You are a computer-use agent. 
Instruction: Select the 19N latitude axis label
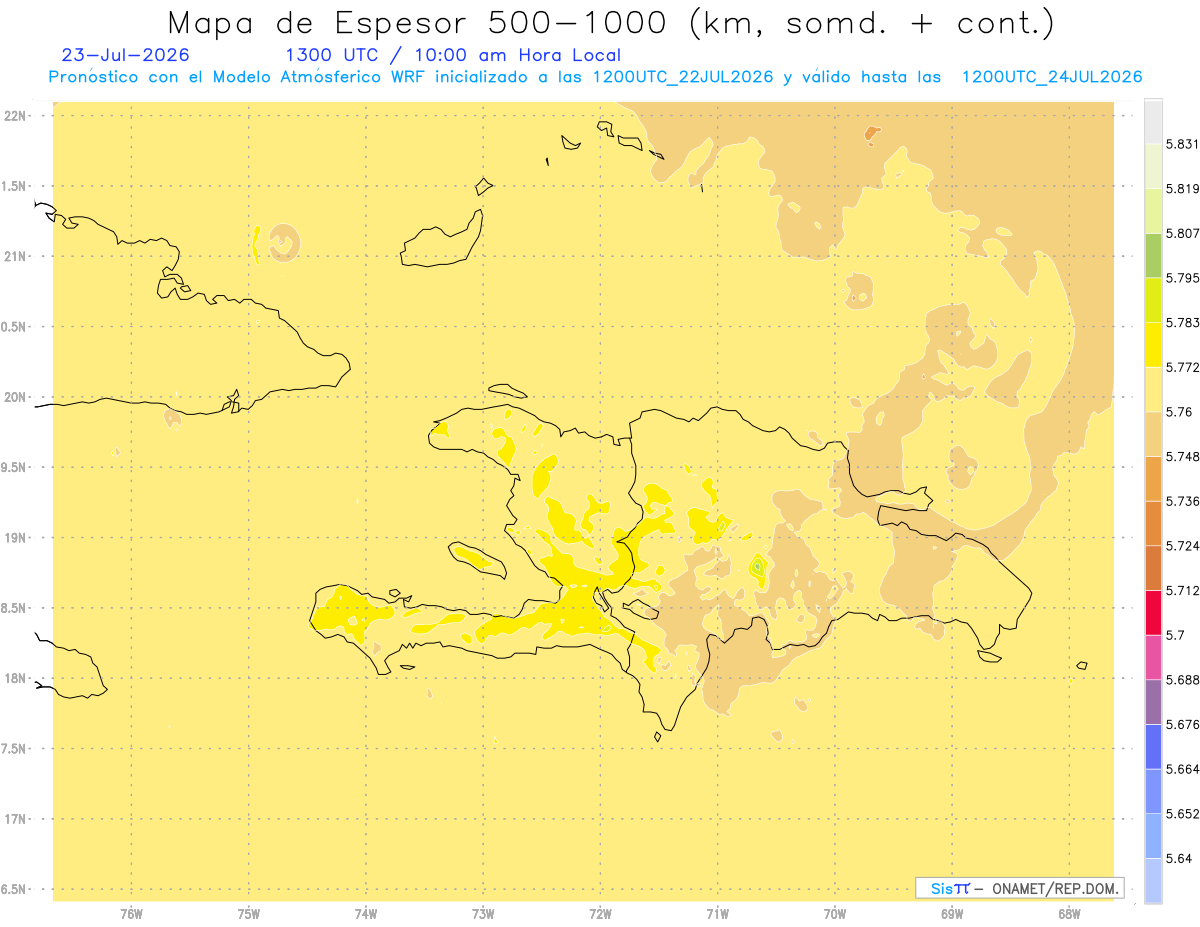coord(13,537)
